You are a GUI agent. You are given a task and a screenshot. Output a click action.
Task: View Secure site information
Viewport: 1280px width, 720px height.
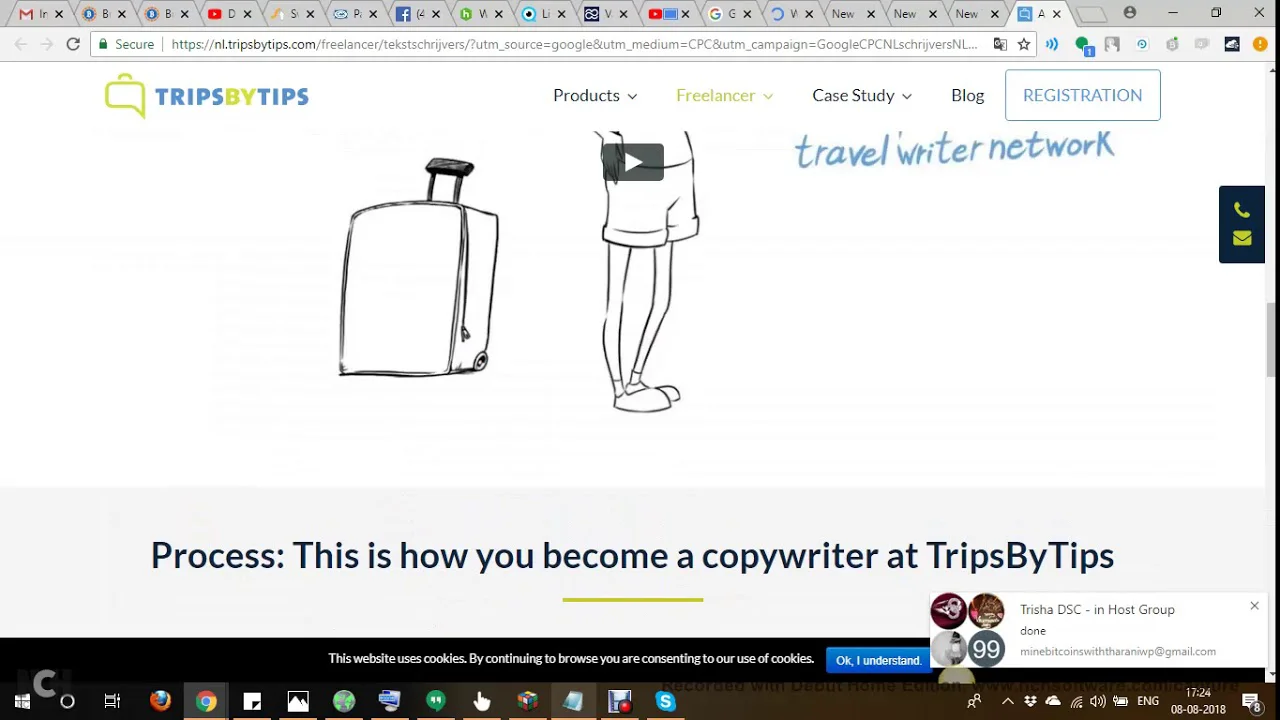coord(126,44)
